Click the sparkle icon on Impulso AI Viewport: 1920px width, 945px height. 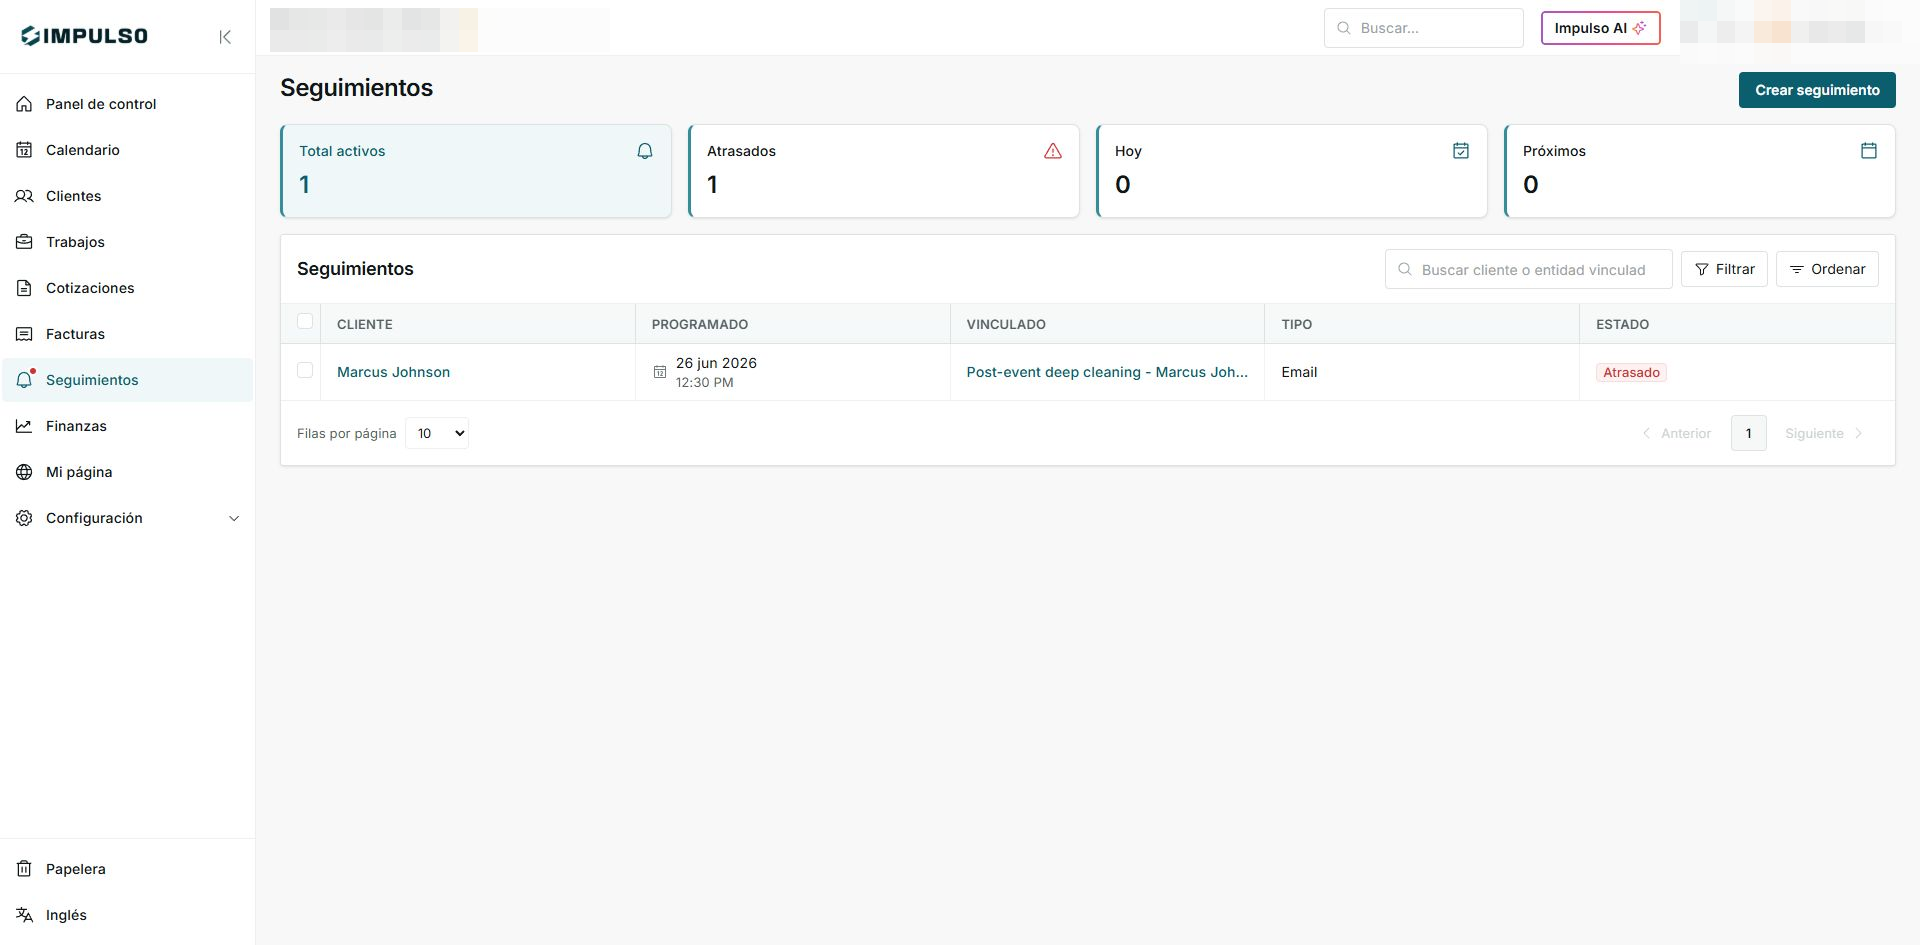point(1639,28)
